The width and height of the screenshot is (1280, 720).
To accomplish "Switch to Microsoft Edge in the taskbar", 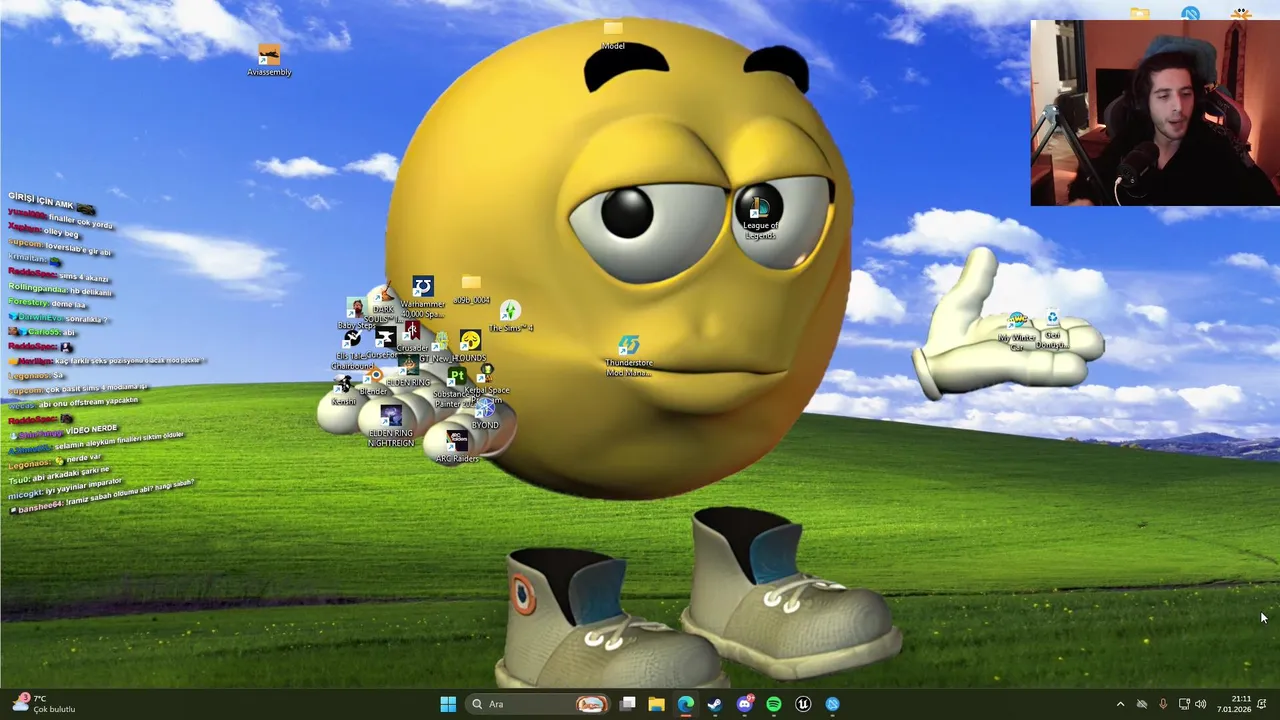I will pos(685,704).
